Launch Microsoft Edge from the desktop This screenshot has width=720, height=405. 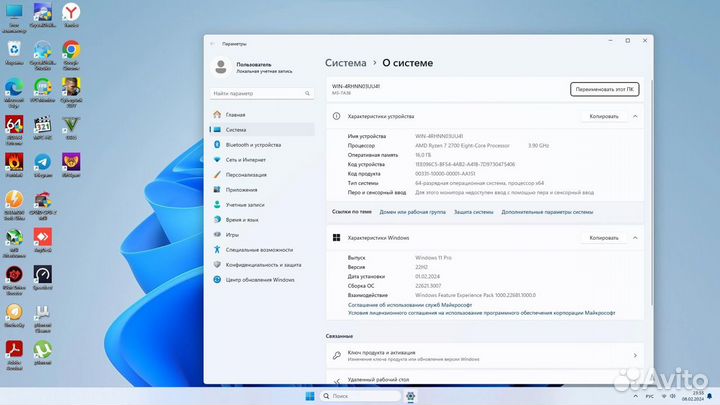click(14, 92)
